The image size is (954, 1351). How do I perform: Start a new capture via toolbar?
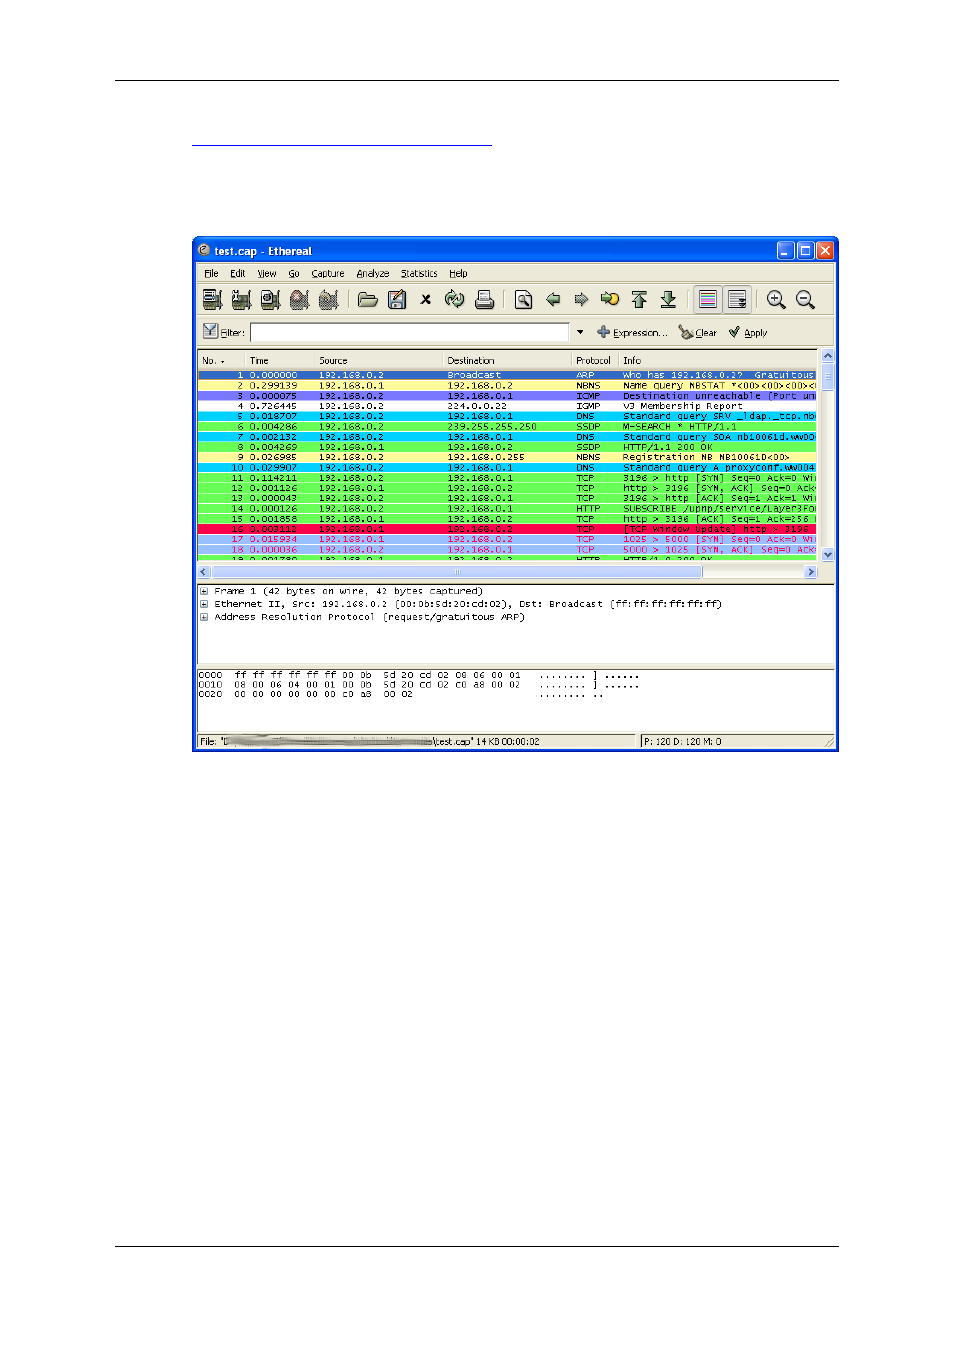click(270, 299)
